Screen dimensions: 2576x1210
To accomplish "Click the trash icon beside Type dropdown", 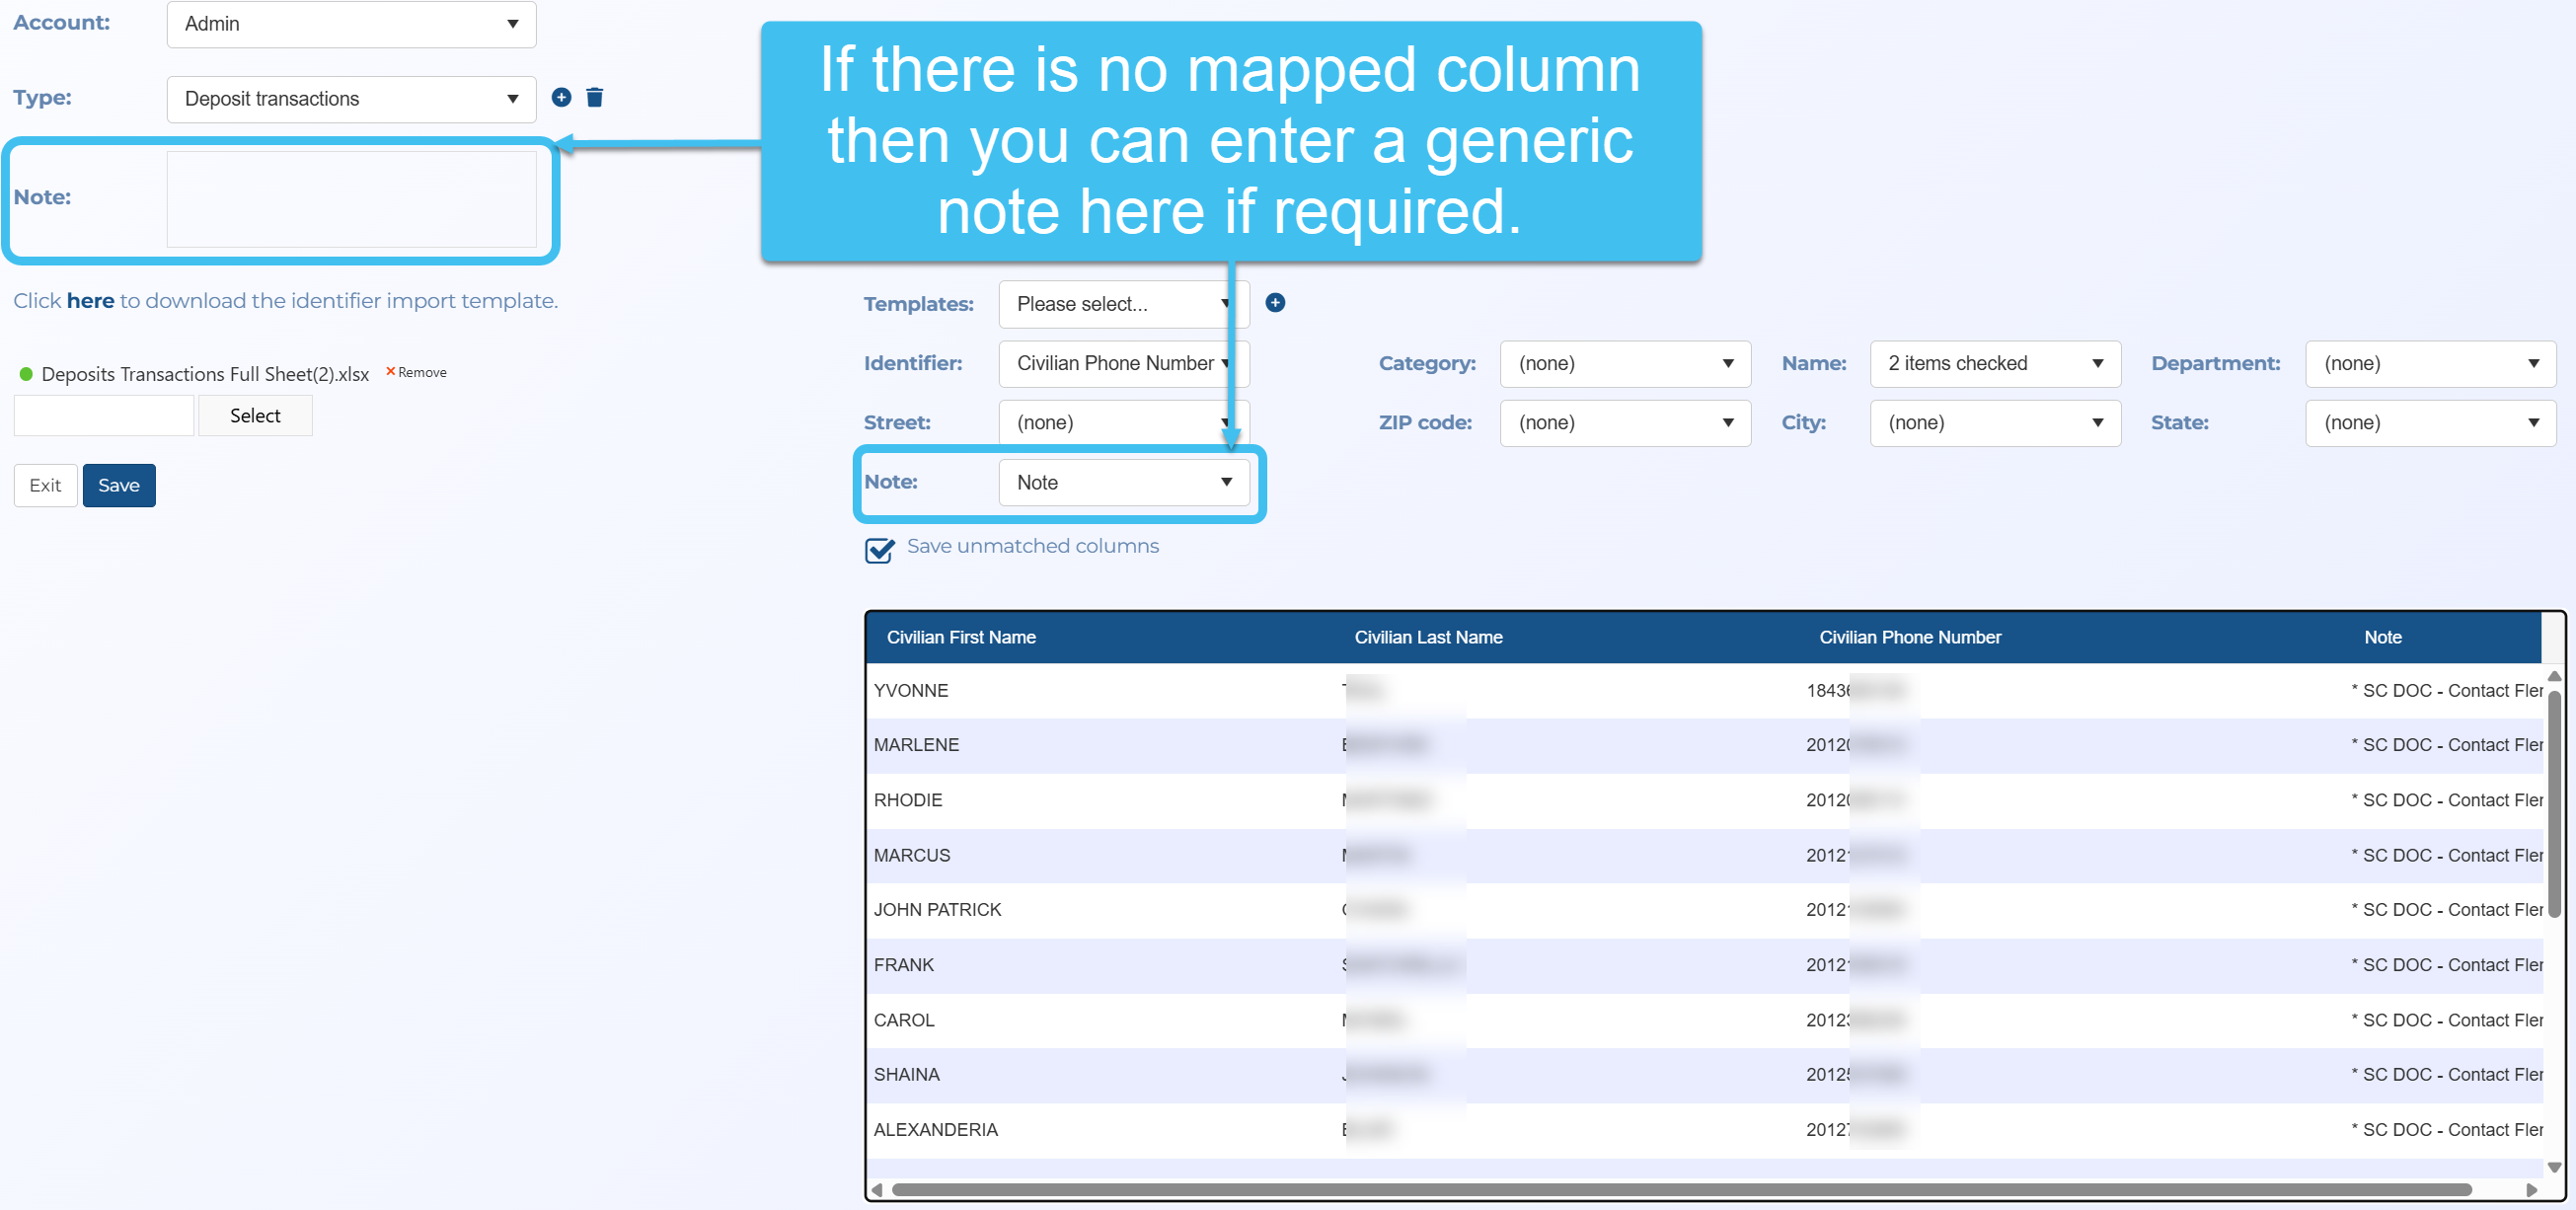I will click(x=594, y=97).
